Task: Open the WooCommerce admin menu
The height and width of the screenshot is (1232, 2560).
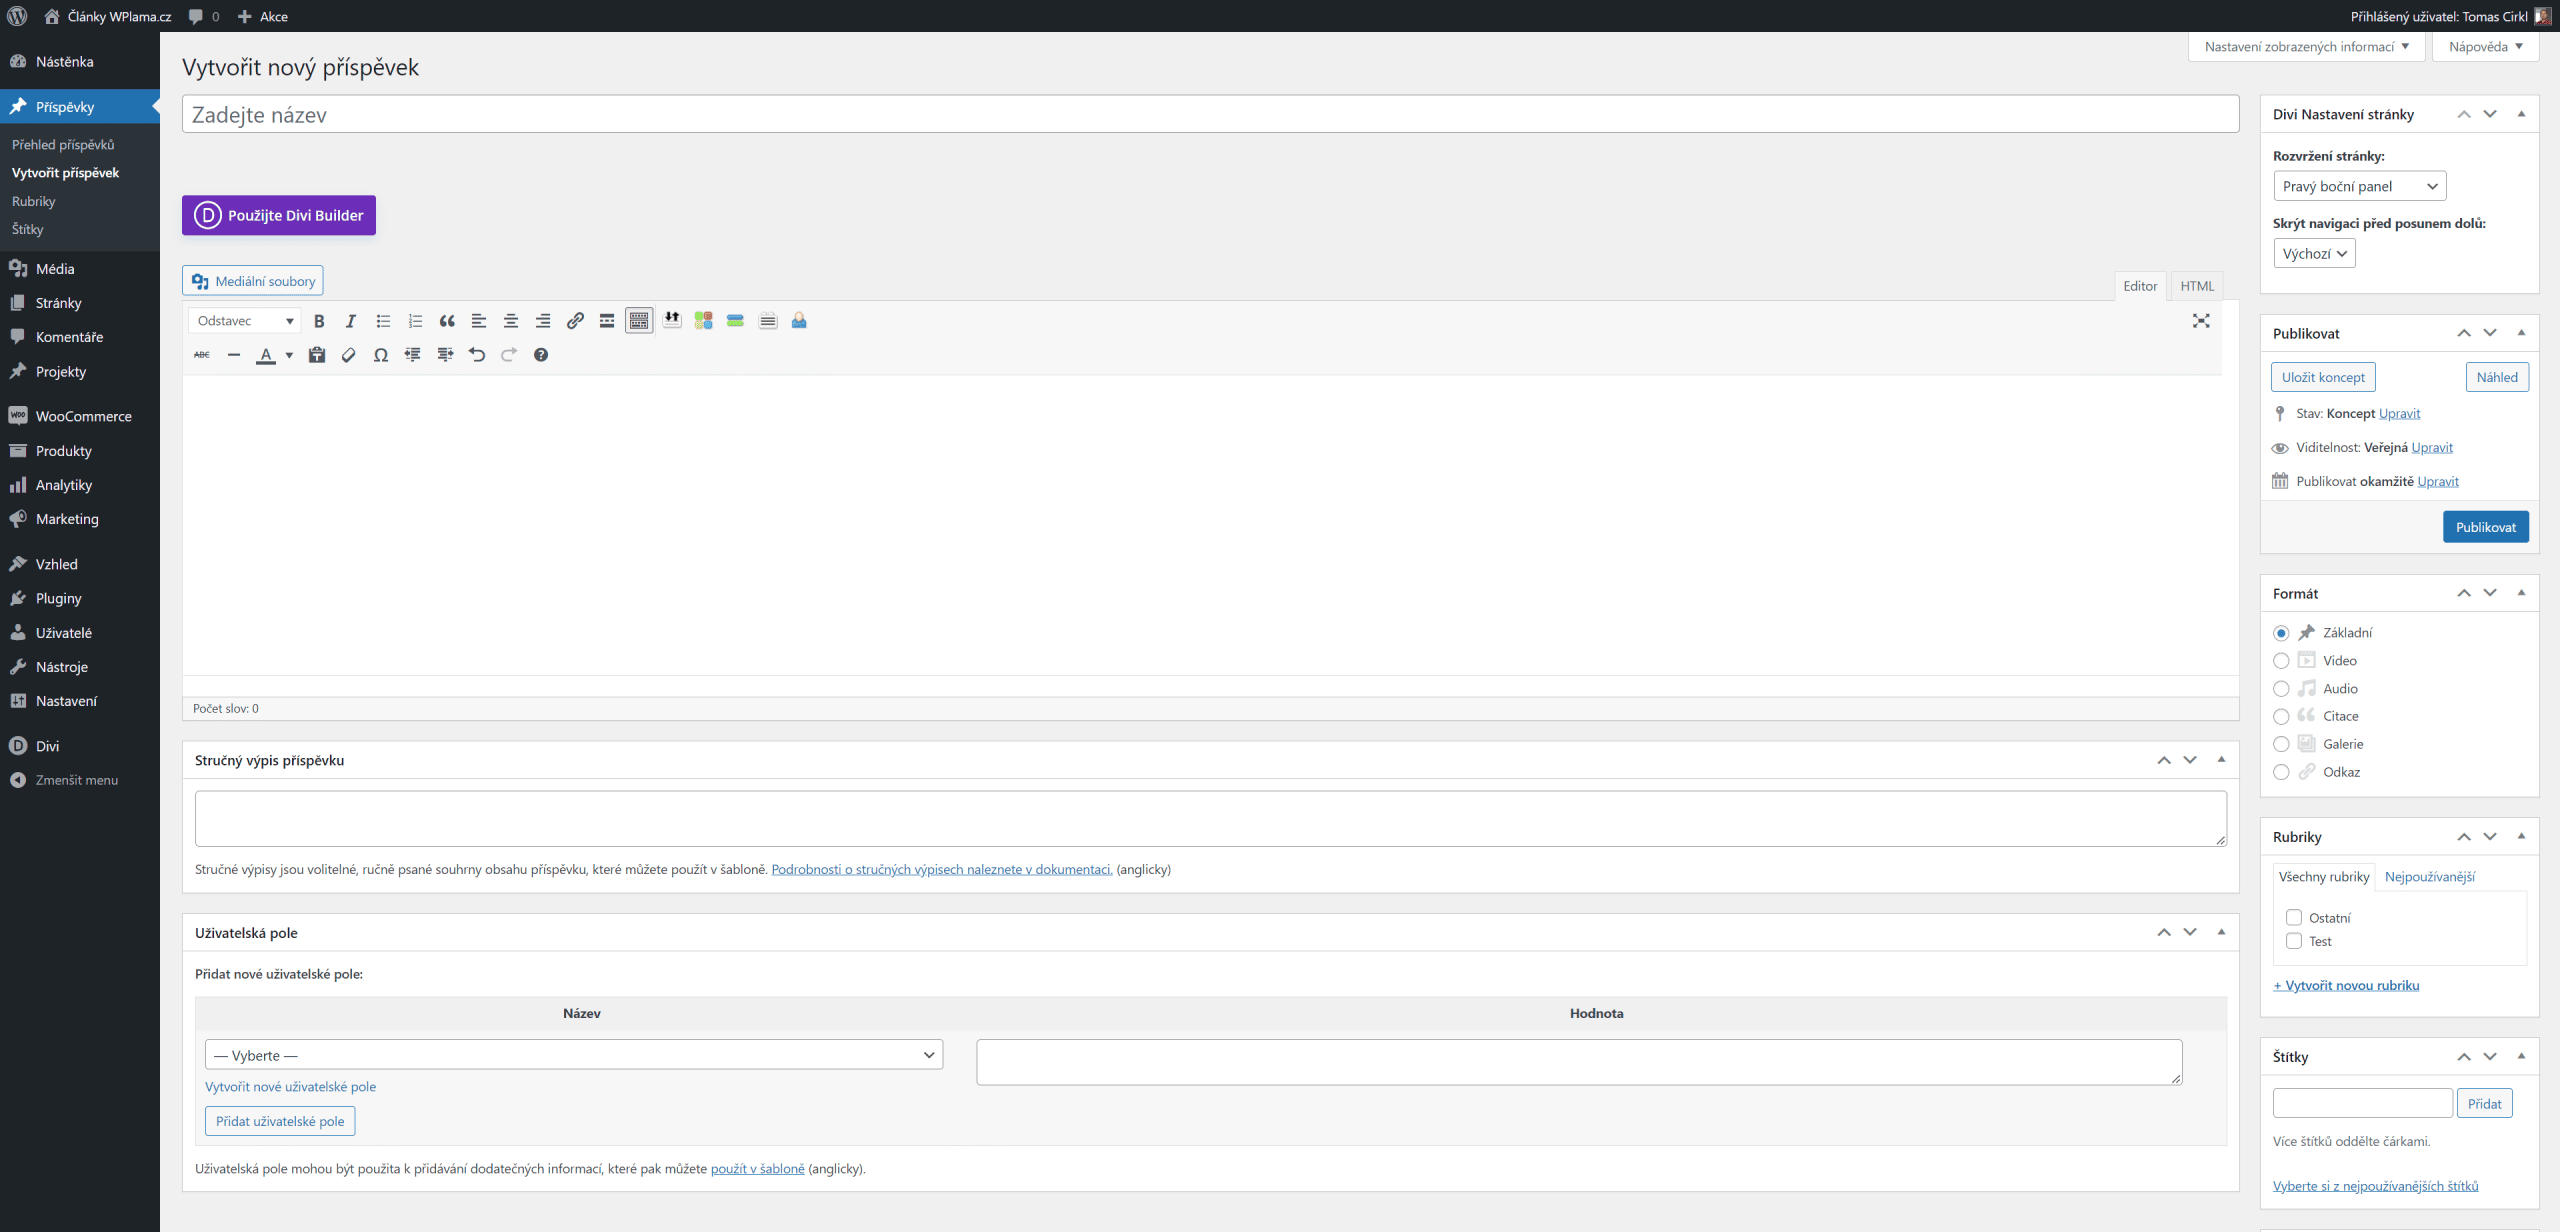Action: pyautogui.click(x=80, y=416)
